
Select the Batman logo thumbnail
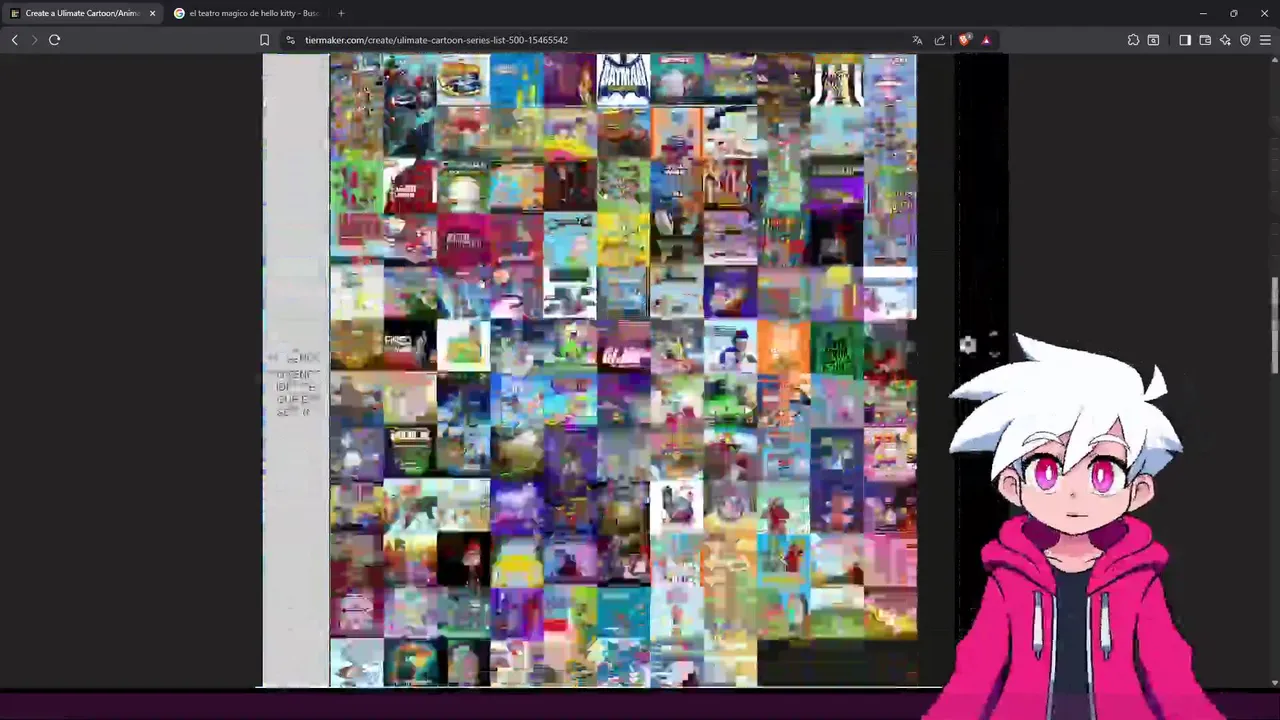coord(623,80)
